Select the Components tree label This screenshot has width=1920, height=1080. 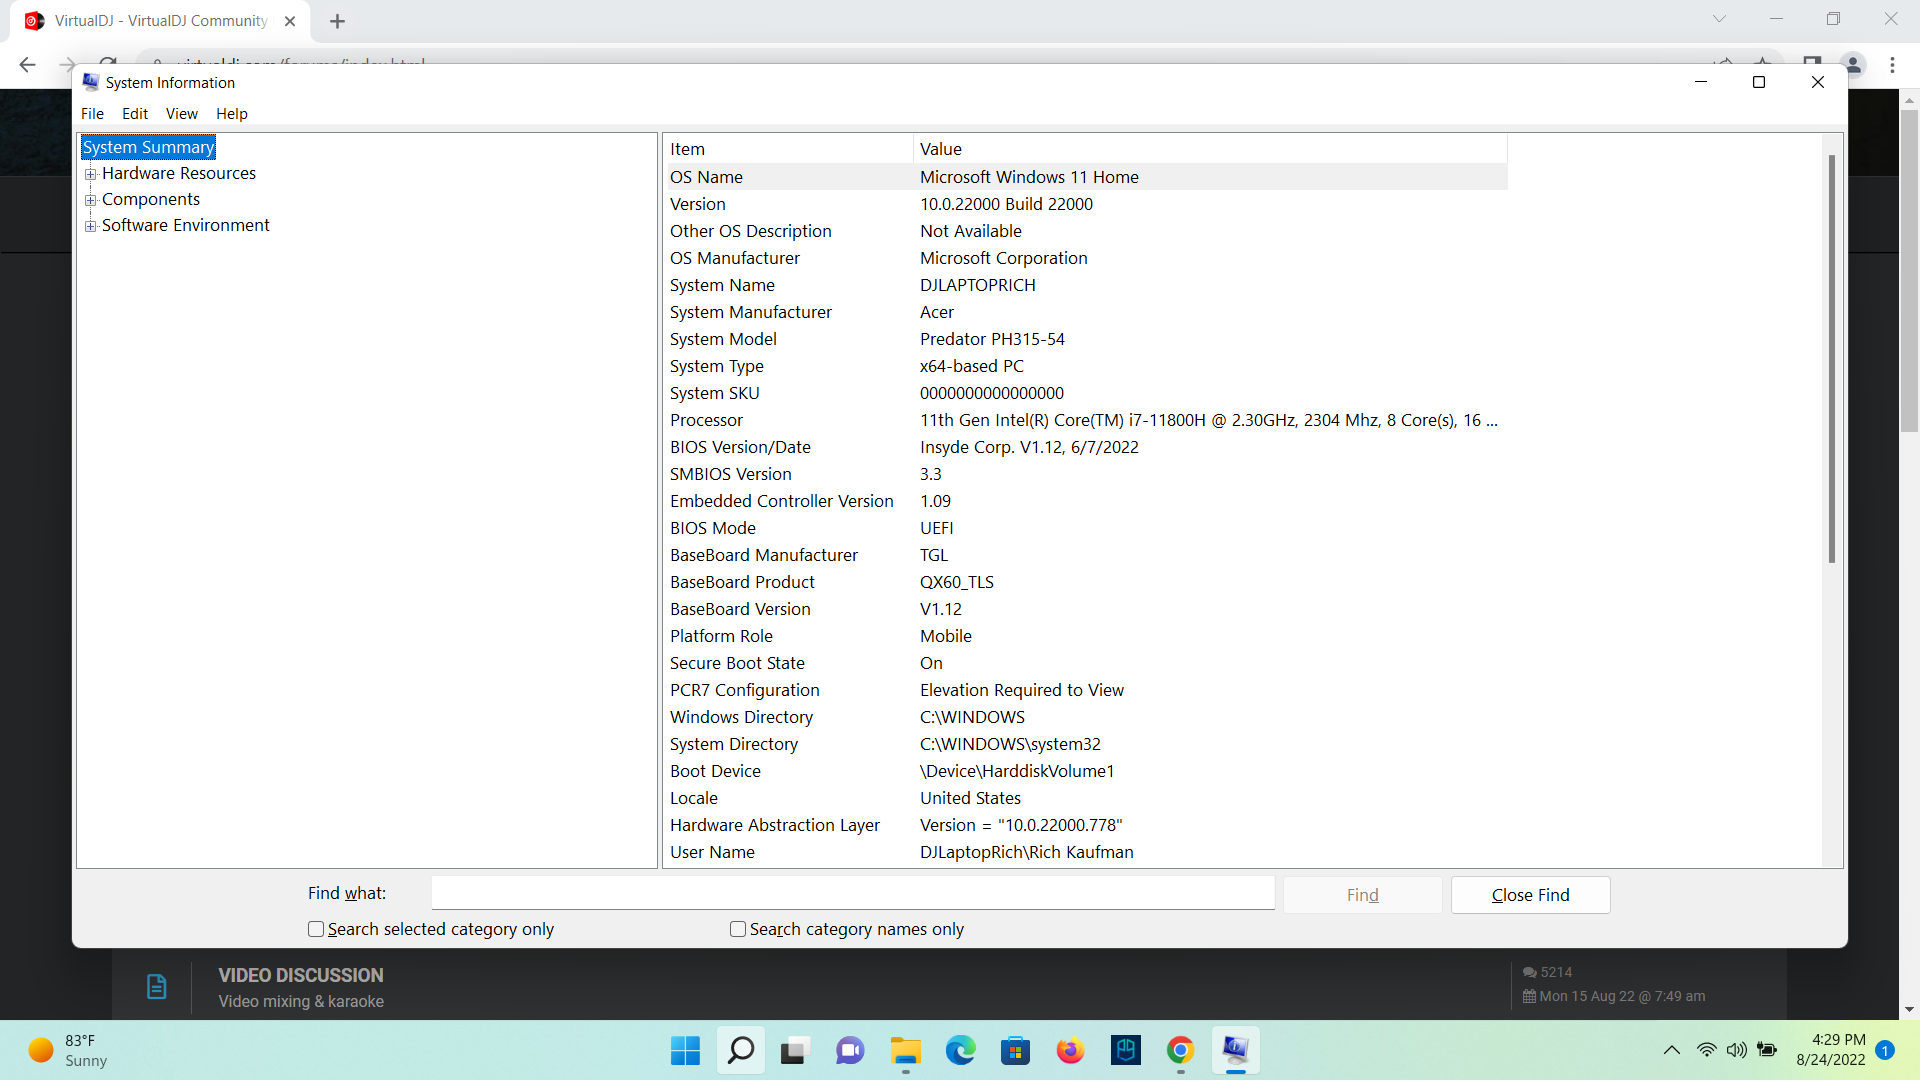[x=151, y=199]
